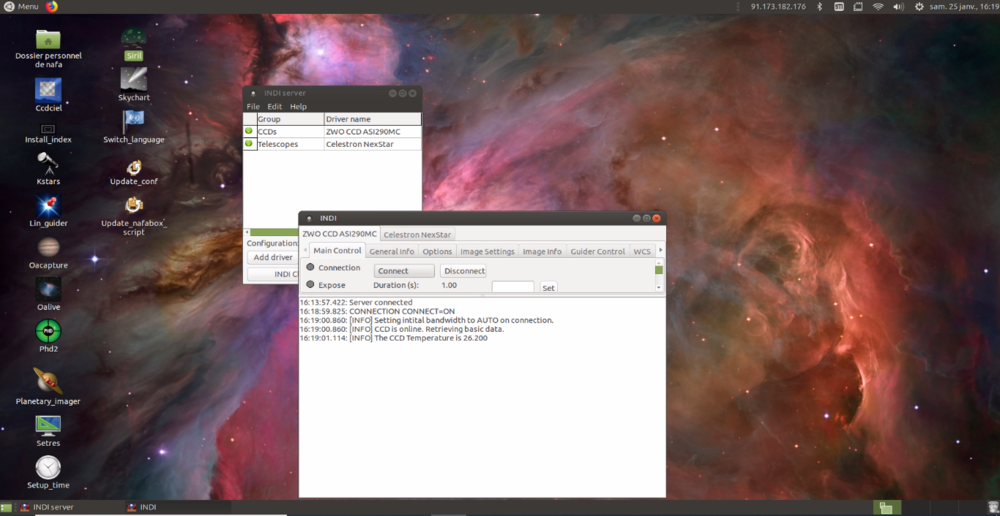Open the Siril desktop icon

click(x=133, y=42)
